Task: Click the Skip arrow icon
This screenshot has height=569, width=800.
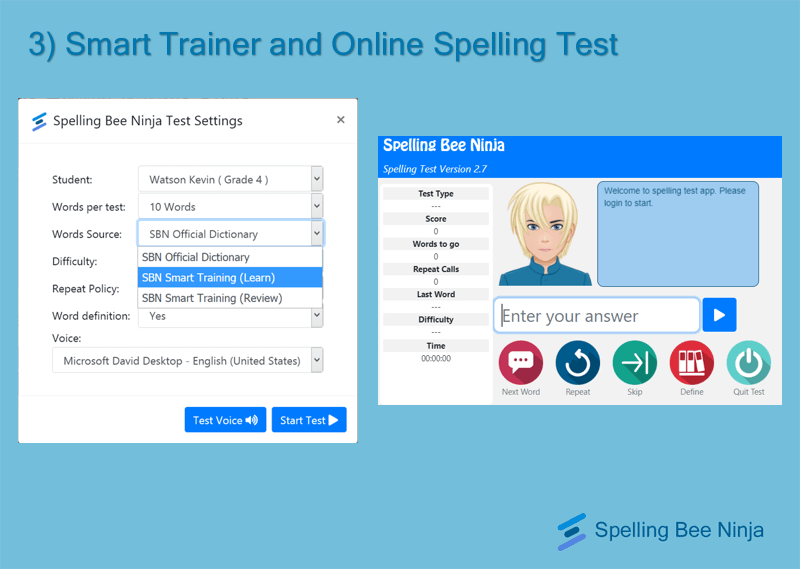Action: 635,363
